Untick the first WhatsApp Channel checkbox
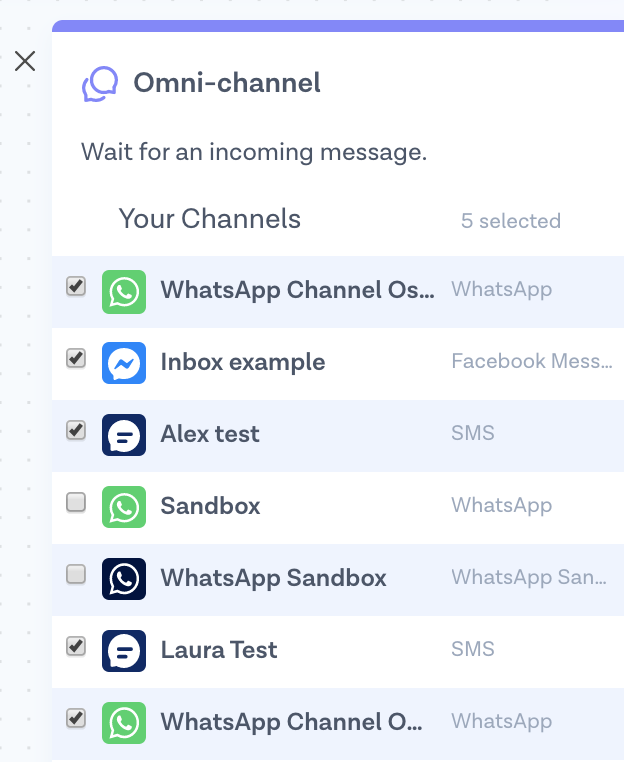The height and width of the screenshot is (762, 624). [x=76, y=286]
